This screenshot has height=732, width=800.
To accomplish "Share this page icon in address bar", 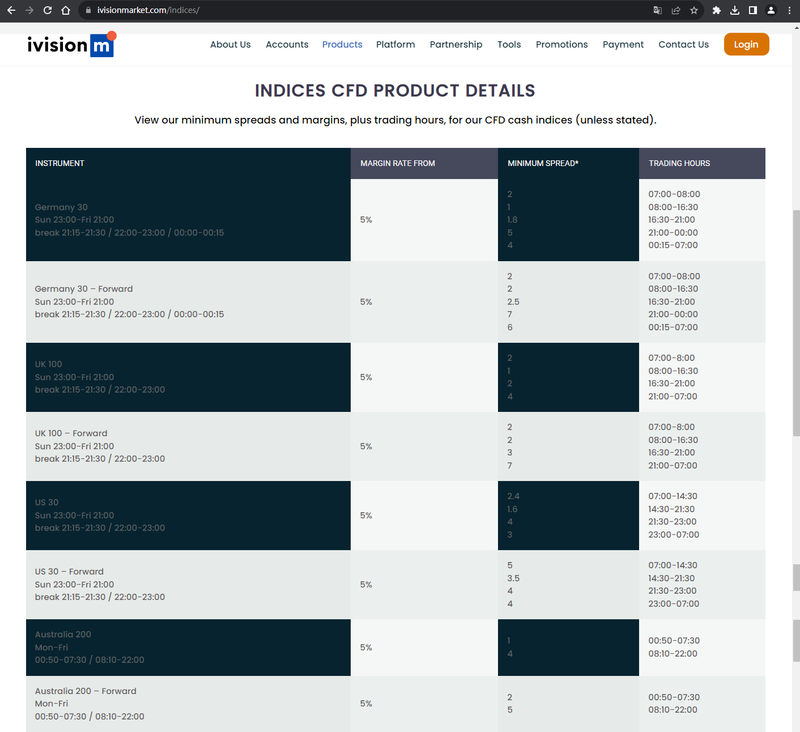I will coord(676,10).
